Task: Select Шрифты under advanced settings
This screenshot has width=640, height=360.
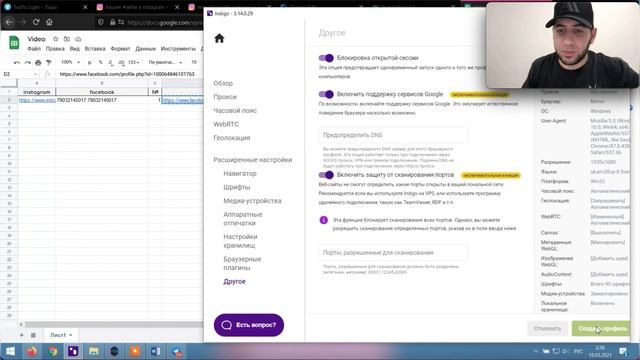Action: 237,187
